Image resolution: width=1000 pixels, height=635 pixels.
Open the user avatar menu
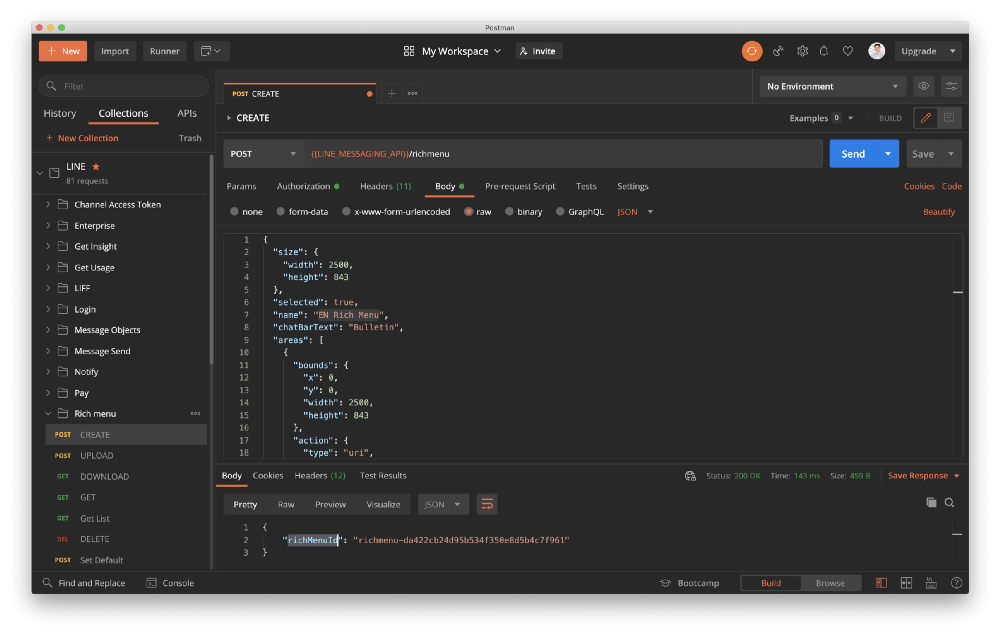tap(876, 51)
